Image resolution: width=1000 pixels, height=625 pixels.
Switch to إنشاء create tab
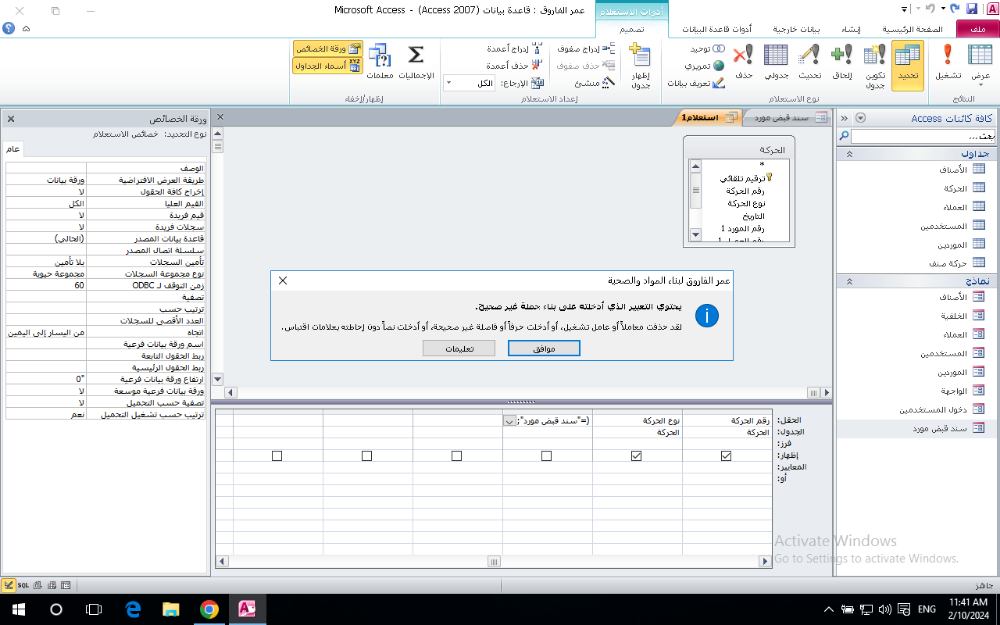pyautogui.click(x=850, y=29)
